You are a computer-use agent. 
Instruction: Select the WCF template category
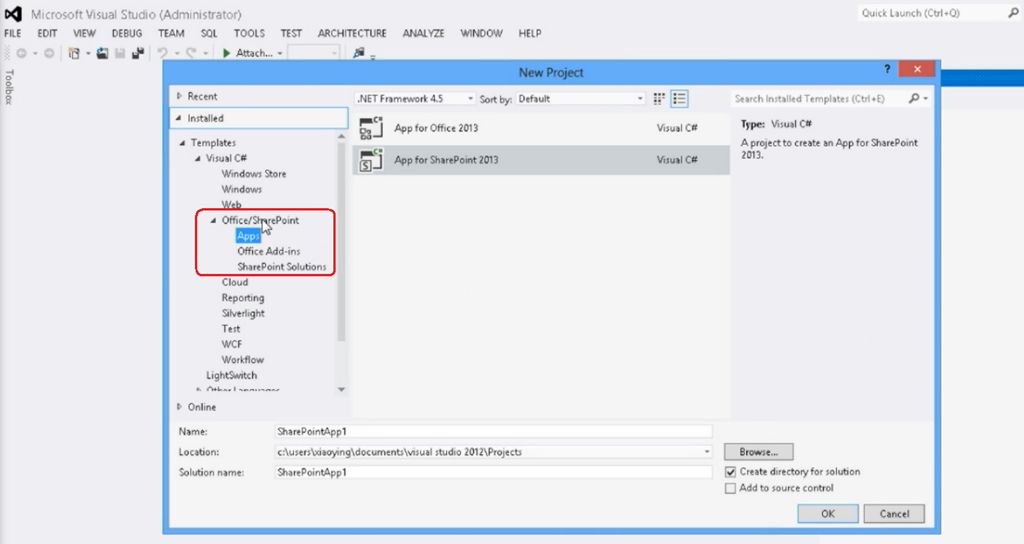pyautogui.click(x=231, y=344)
